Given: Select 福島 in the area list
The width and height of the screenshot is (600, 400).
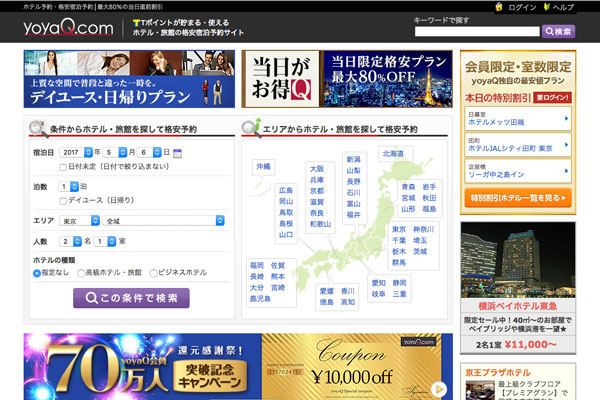Looking at the screenshot, I should click(x=429, y=209).
